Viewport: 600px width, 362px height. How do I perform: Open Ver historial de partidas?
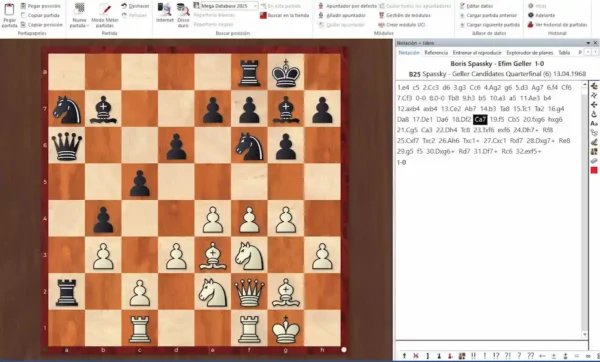tap(557, 24)
